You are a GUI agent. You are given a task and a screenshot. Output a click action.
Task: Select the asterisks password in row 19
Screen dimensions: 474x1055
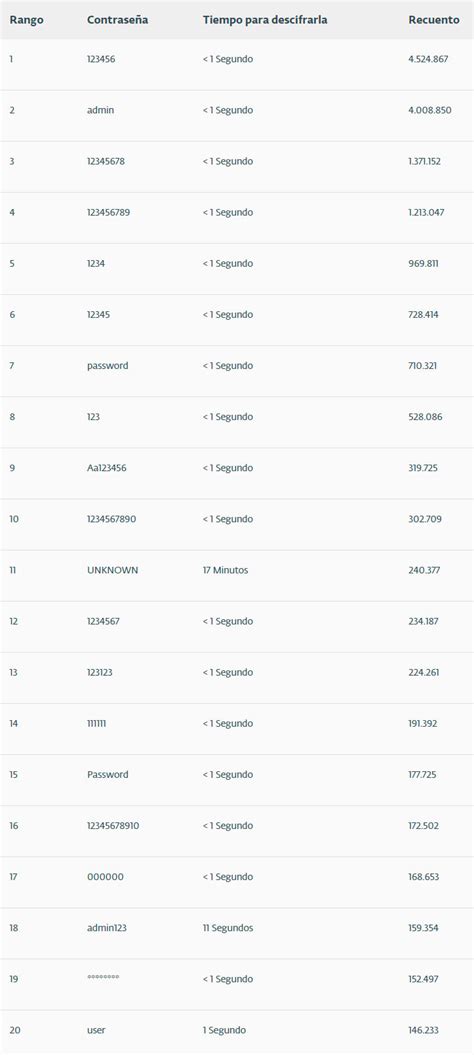coord(103,977)
